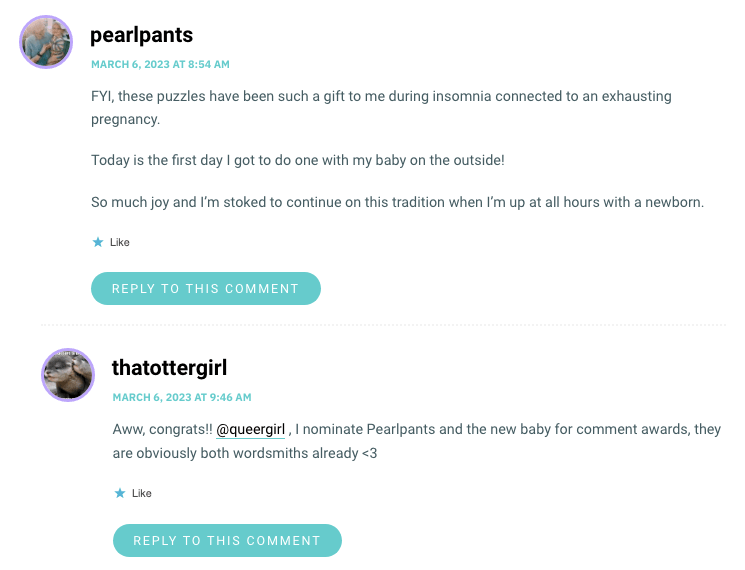
Task: Click the dotted divider between comments
Action: coord(383,325)
